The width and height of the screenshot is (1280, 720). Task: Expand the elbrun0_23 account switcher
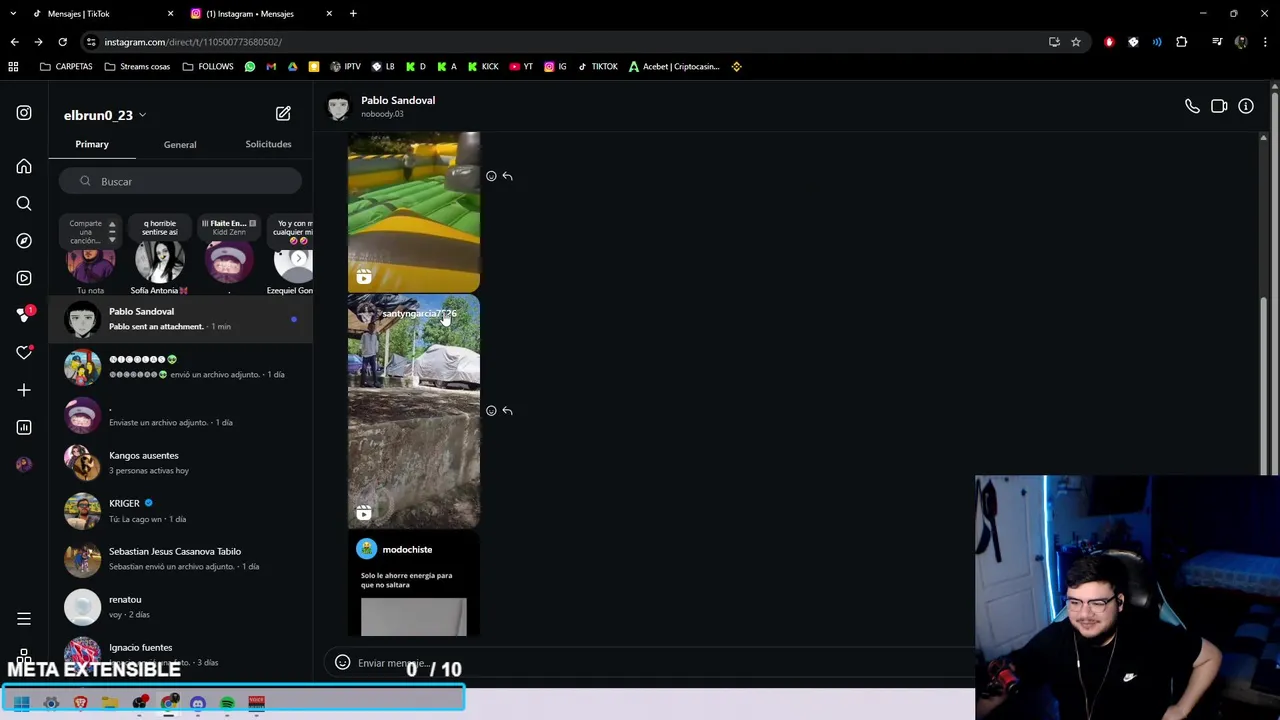tap(105, 115)
